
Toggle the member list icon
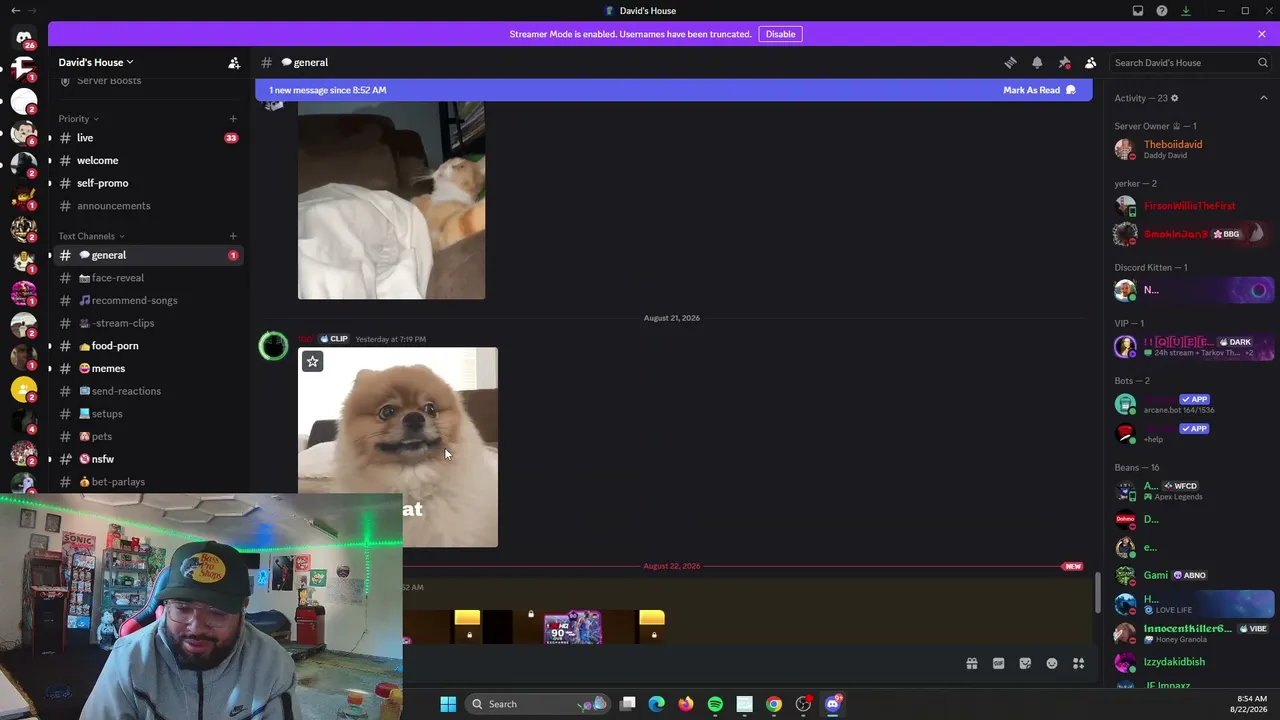[x=1091, y=62]
